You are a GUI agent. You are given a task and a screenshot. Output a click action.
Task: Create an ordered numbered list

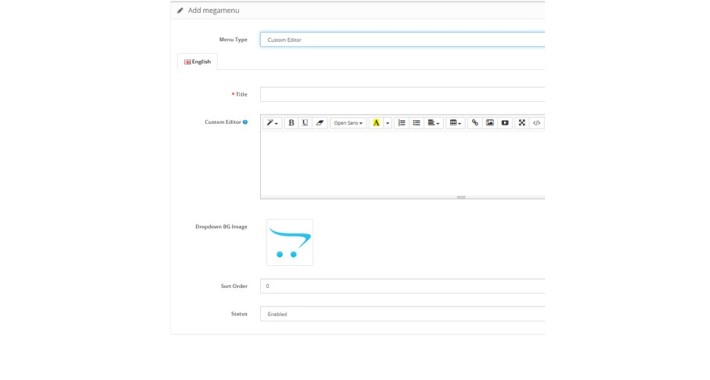[401, 123]
